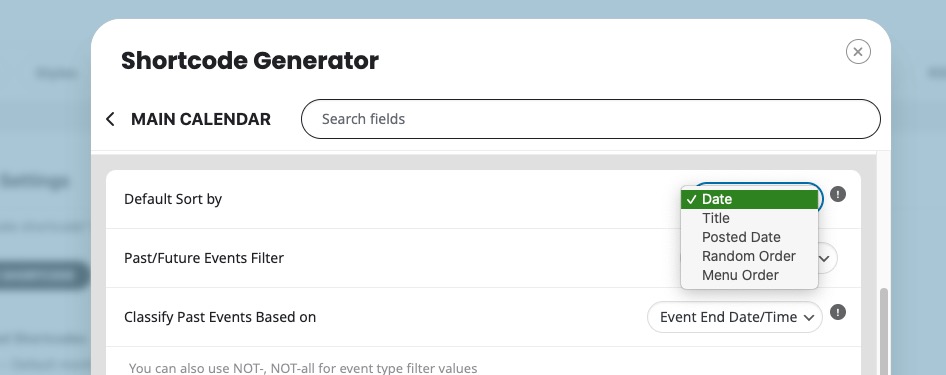The width and height of the screenshot is (946, 375).
Task: Select Date option in sort dropdown
Action: (x=749, y=199)
